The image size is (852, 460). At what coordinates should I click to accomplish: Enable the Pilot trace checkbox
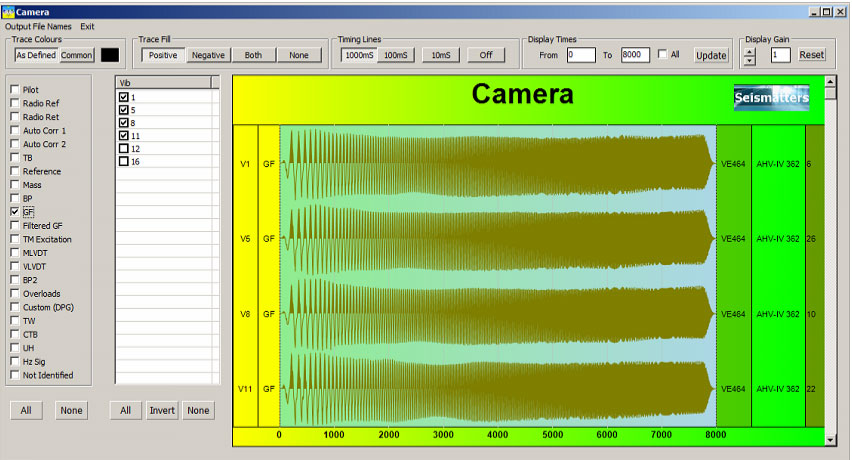pyautogui.click(x=15, y=90)
